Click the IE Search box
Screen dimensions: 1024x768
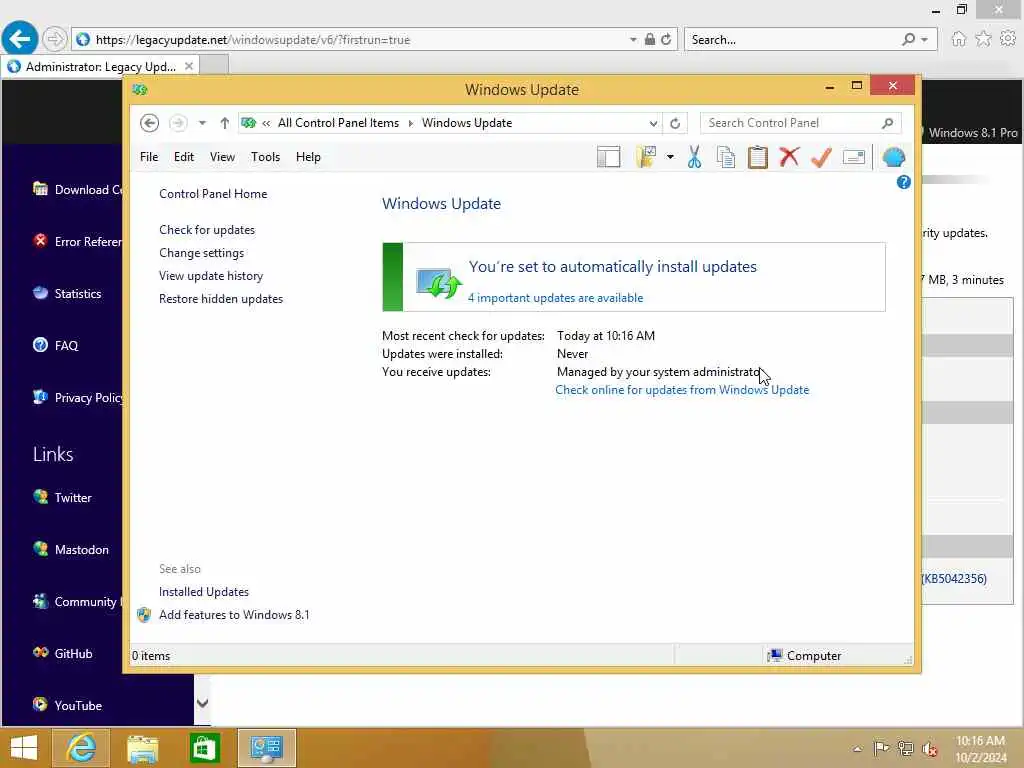pos(794,40)
